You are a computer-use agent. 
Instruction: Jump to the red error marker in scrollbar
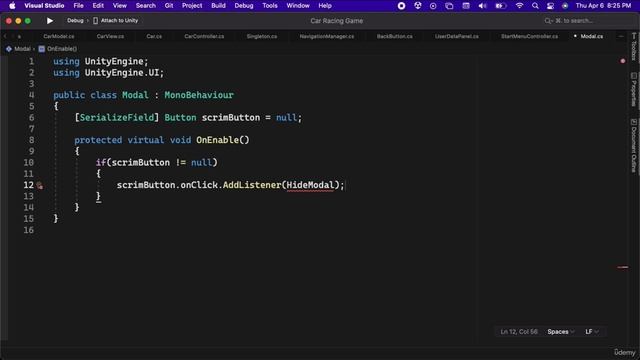[x=623, y=267]
